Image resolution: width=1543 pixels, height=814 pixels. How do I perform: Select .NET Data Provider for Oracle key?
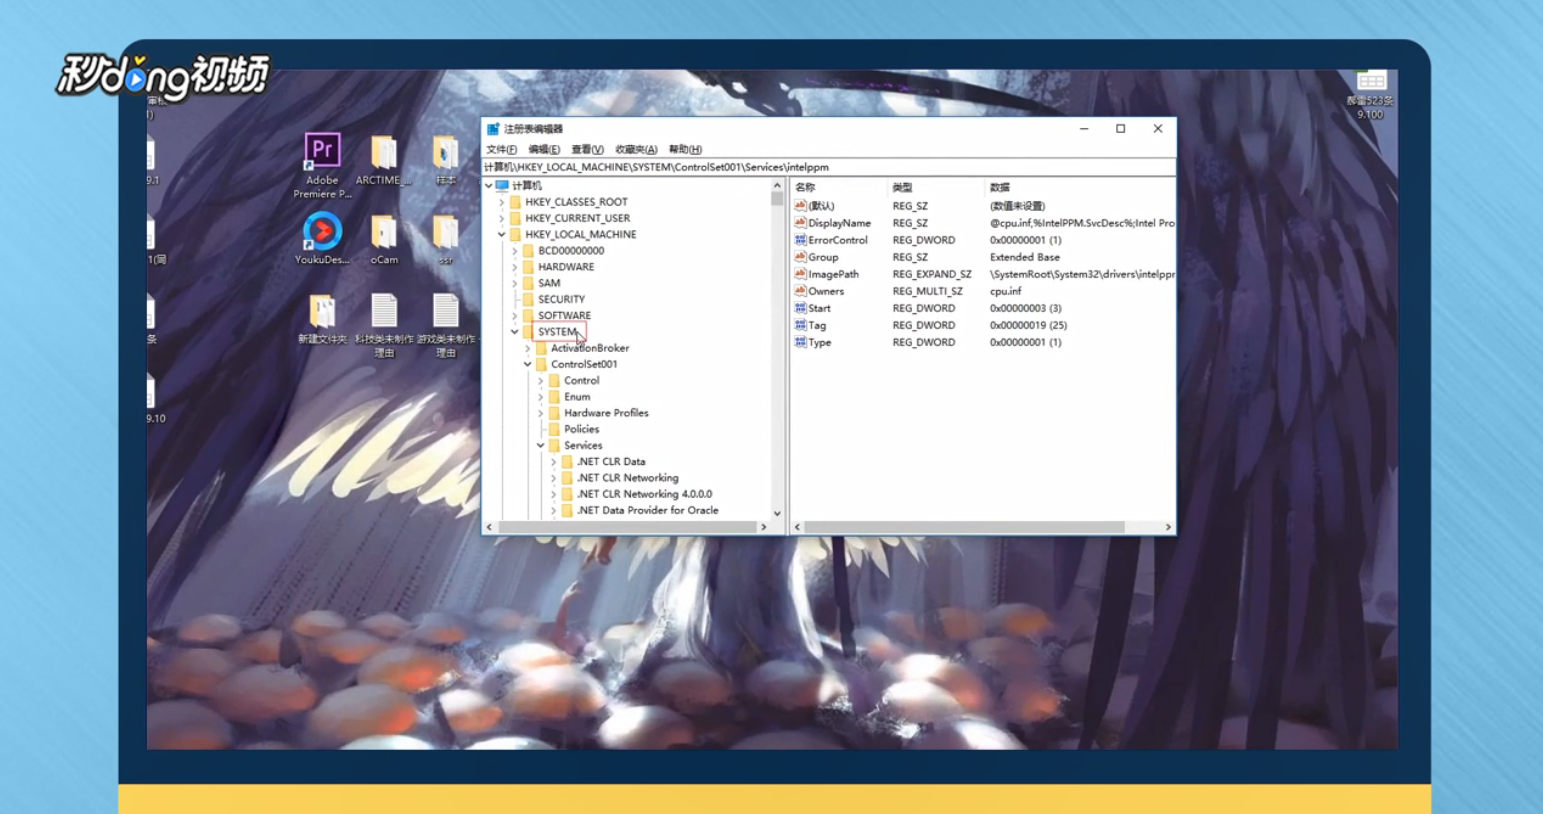click(647, 510)
